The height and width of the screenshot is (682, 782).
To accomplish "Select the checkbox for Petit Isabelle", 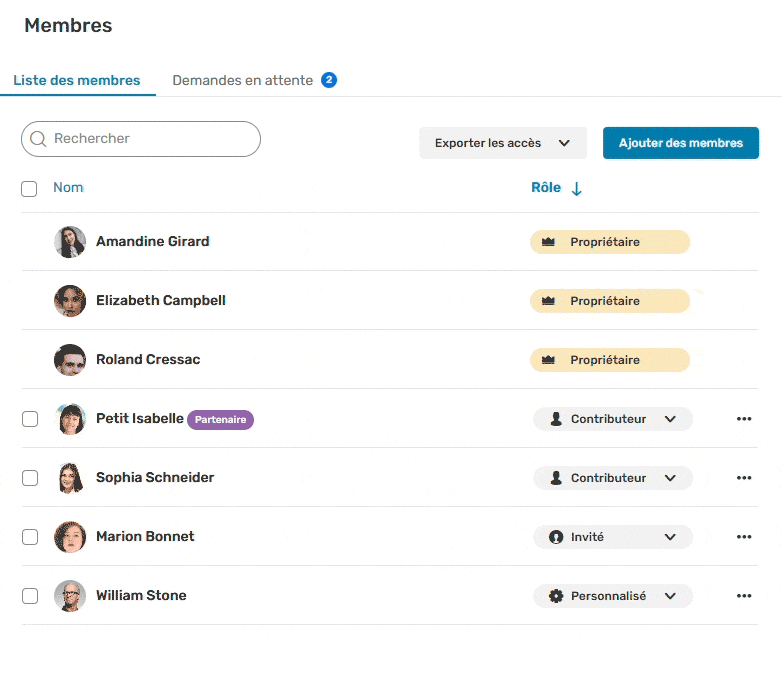I will 30,419.
